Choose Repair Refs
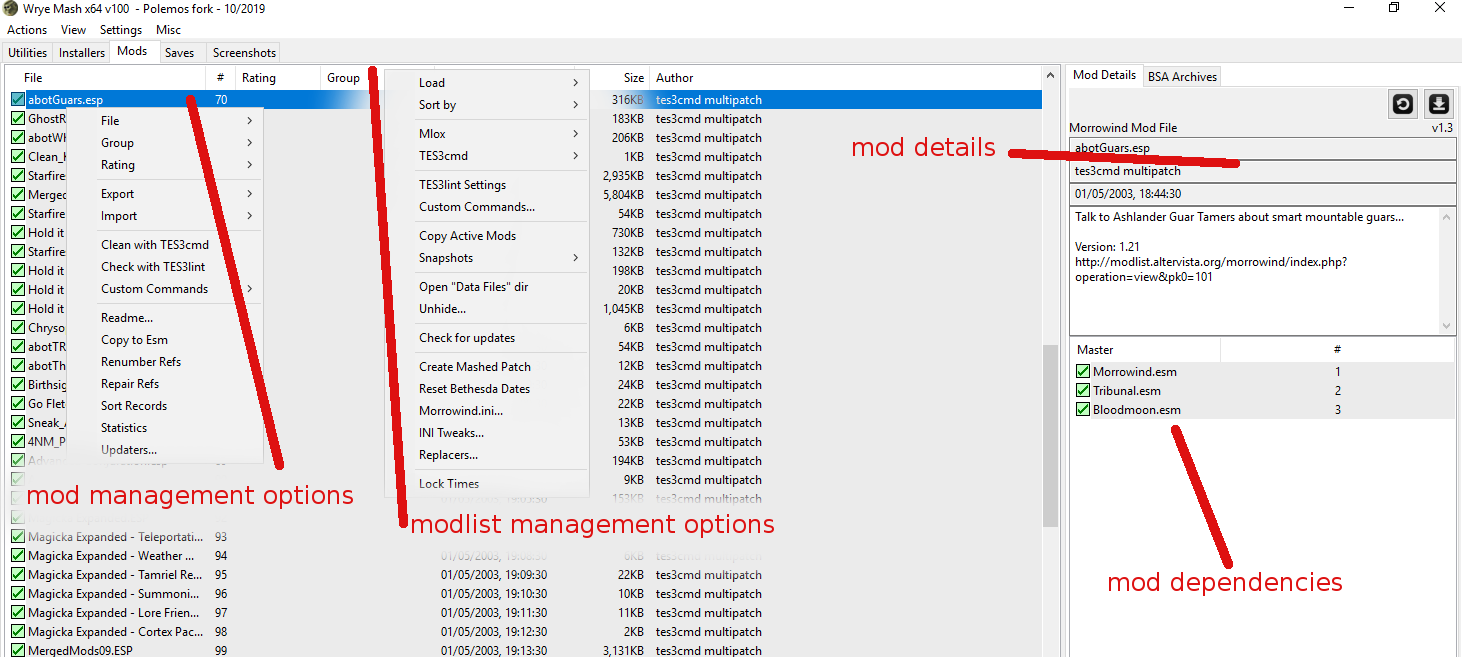 tap(130, 384)
